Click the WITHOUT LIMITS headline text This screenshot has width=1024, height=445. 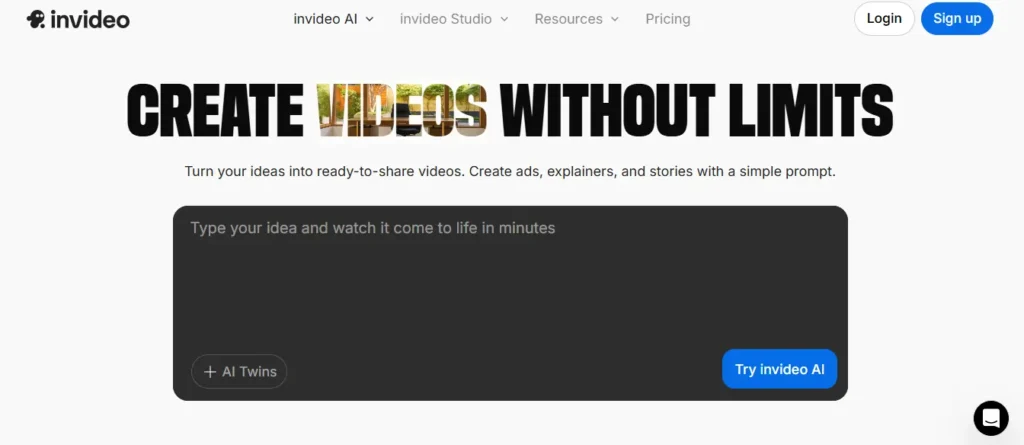[x=696, y=110]
